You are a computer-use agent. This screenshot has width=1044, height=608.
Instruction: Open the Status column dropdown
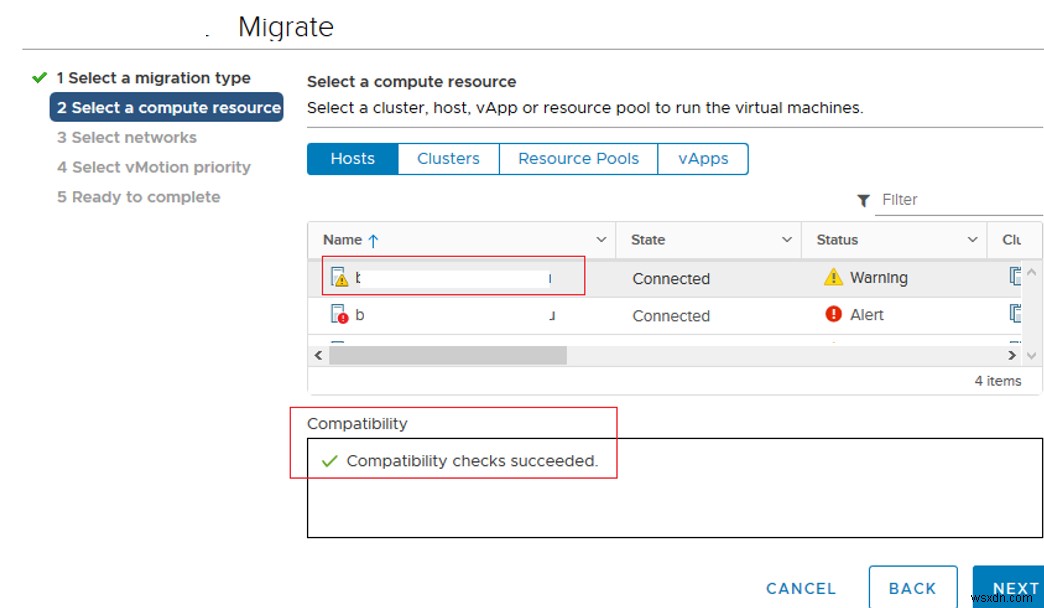coord(969,239)
